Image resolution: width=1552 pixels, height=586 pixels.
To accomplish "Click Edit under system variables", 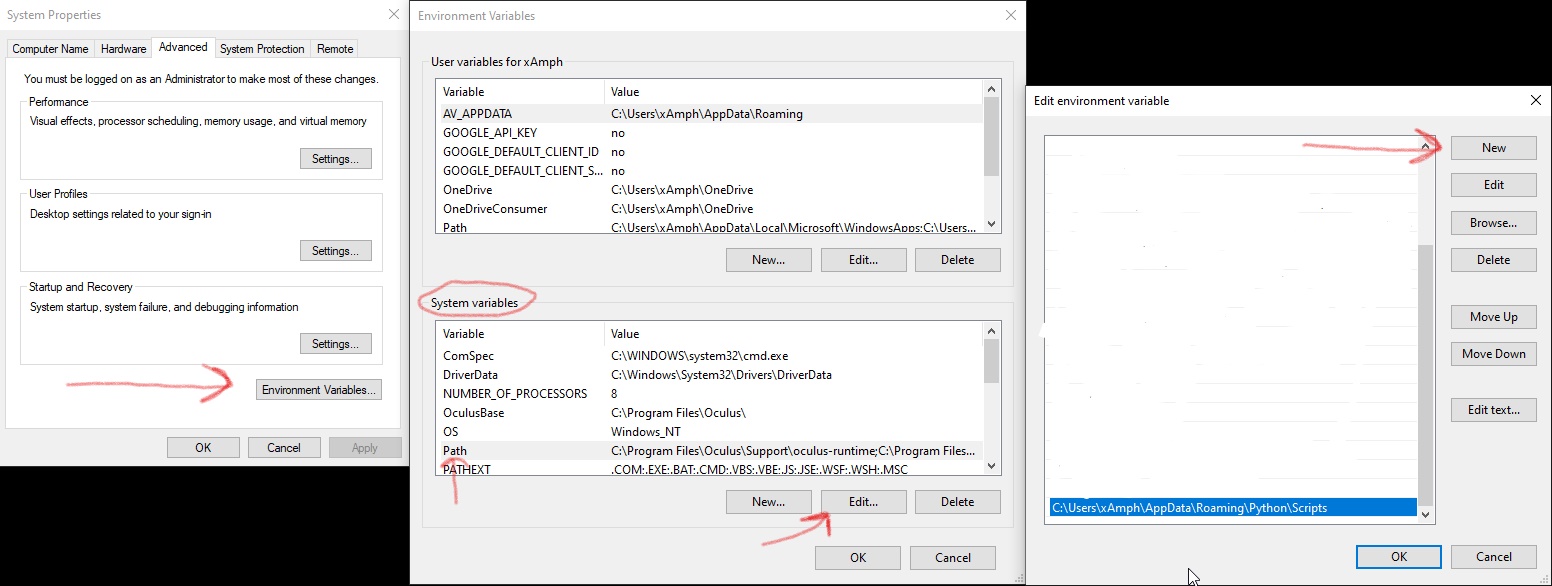I will [863, 502].
